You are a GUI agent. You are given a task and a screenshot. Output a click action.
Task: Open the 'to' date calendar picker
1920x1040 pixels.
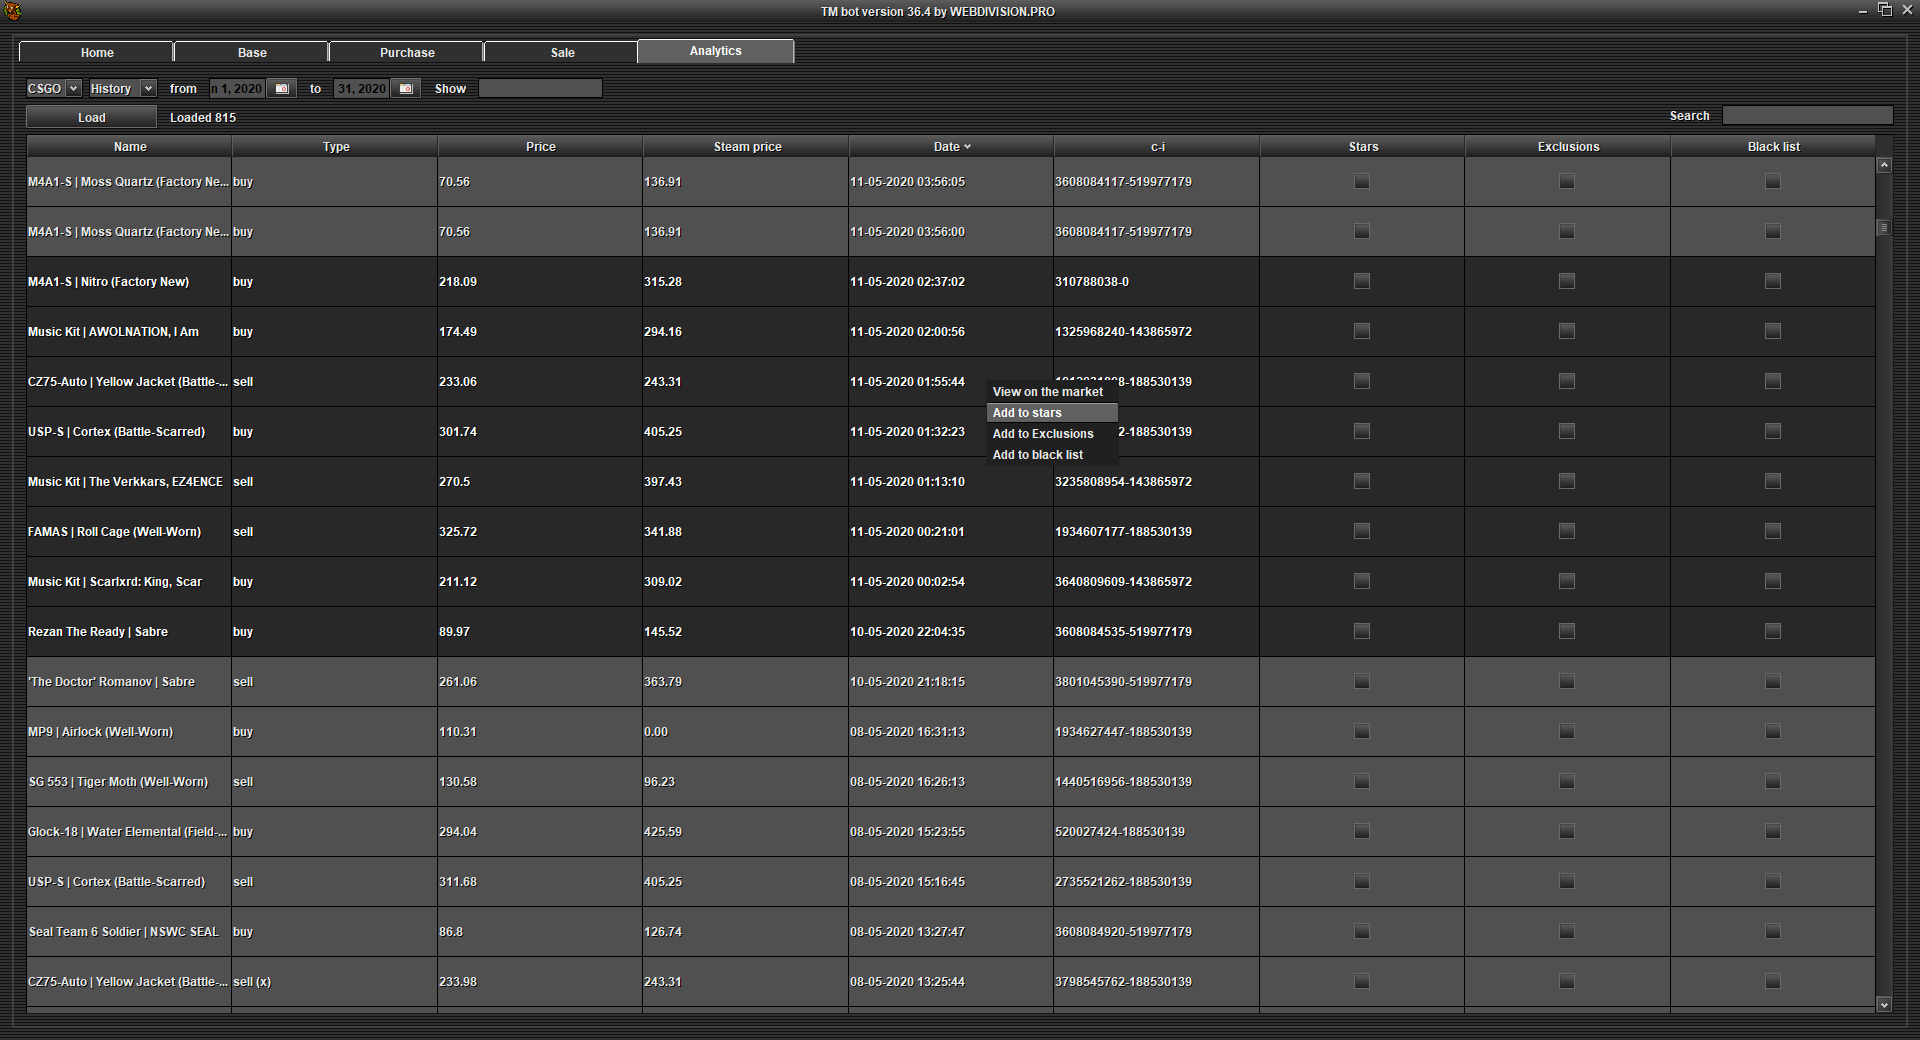click(x=405, y=89)
